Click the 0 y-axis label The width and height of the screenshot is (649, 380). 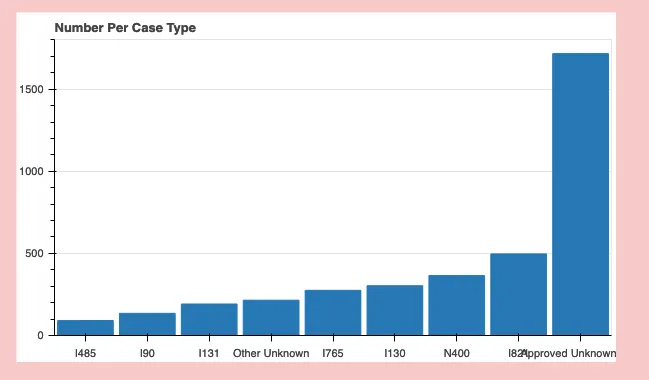(40, 335)
